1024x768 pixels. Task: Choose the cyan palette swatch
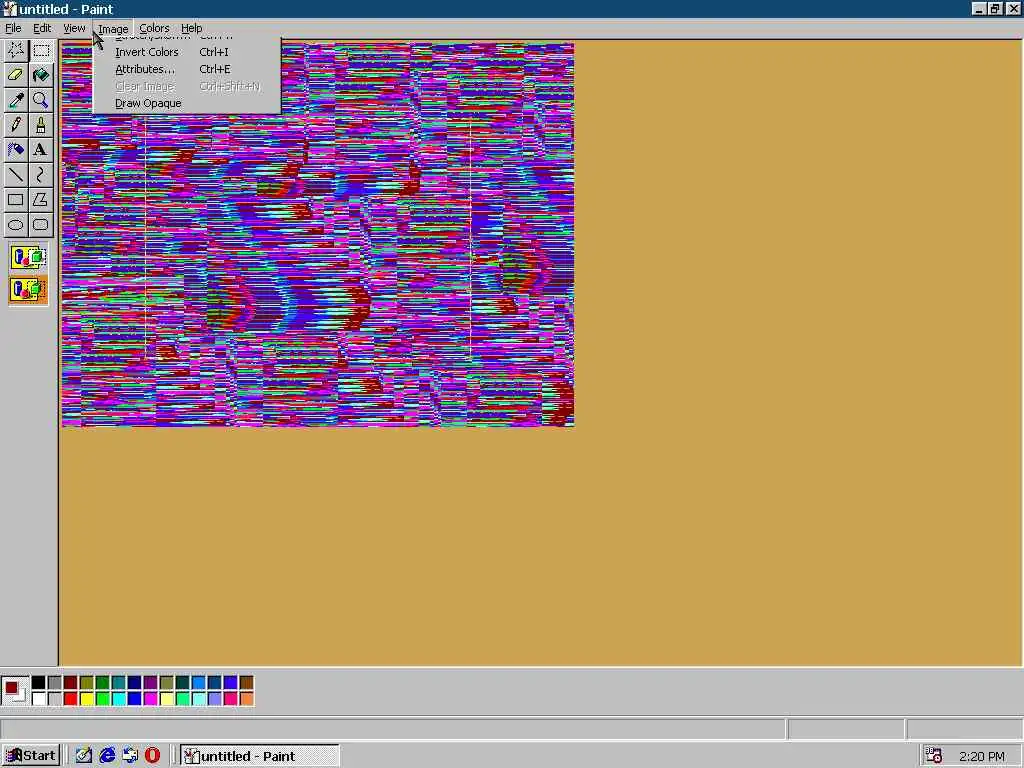118,699
